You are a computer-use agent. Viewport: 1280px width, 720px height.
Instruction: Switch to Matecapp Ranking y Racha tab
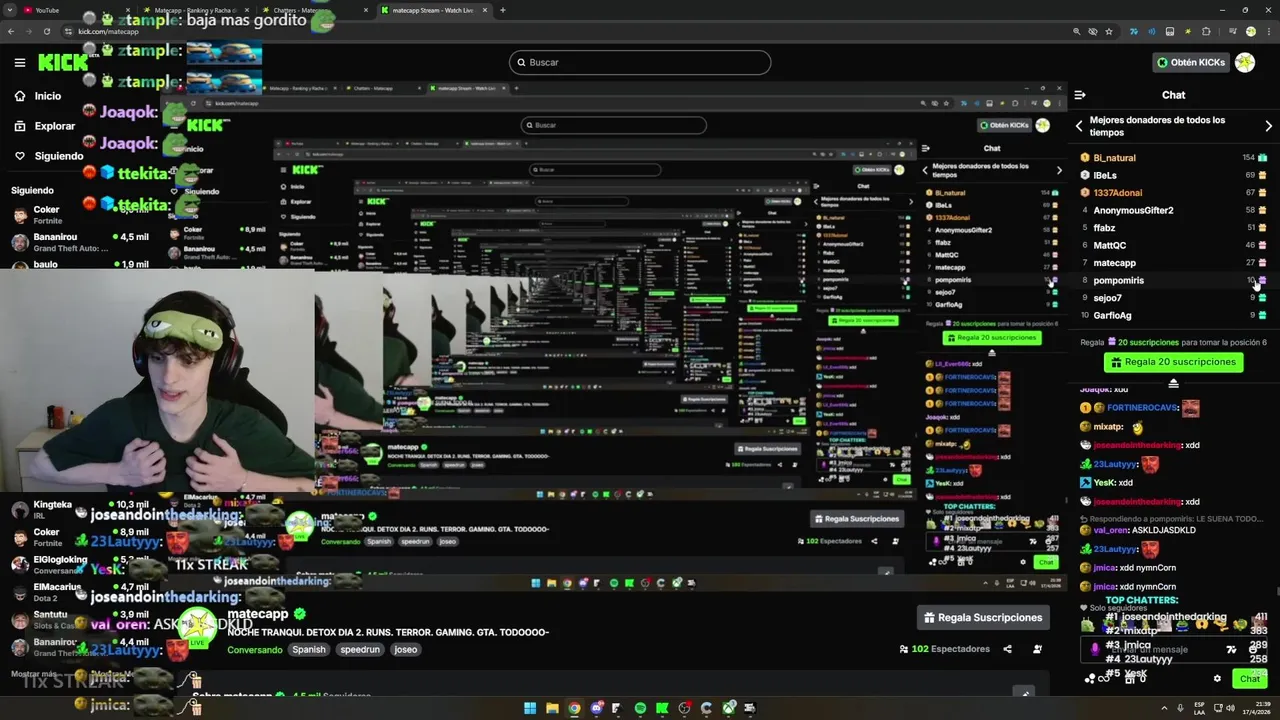click(195, 10)
